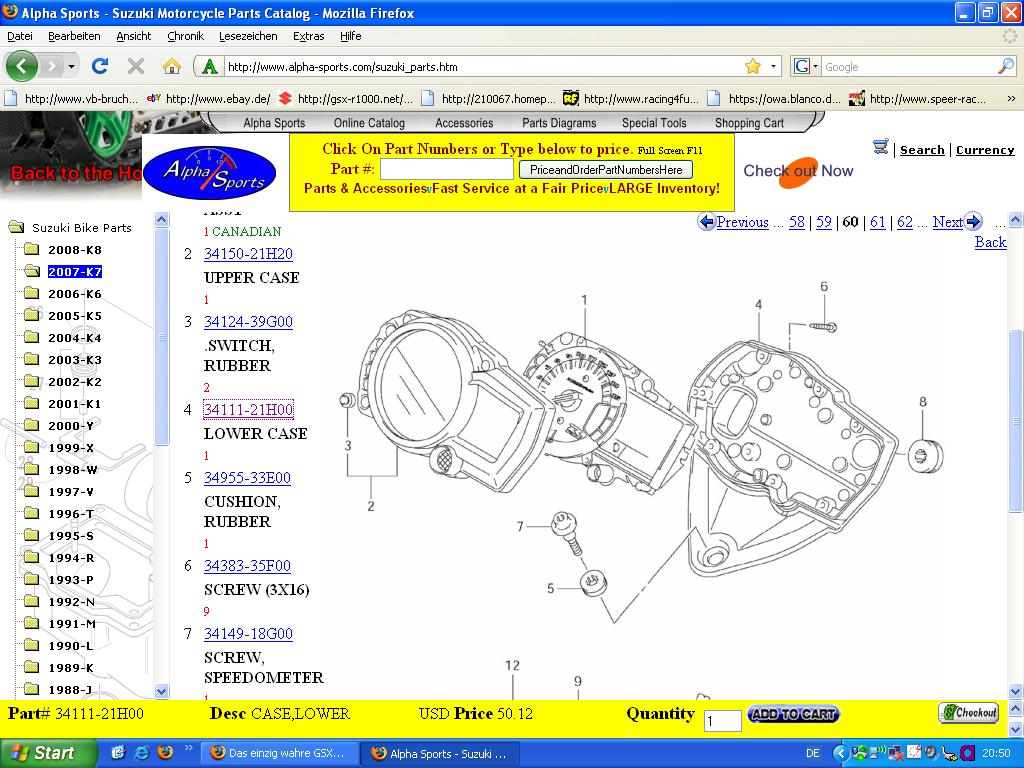The width and height of the screenshot is (1024, 768).
Task: Open the 2001-K1 folder
Action: click(64, 404)
